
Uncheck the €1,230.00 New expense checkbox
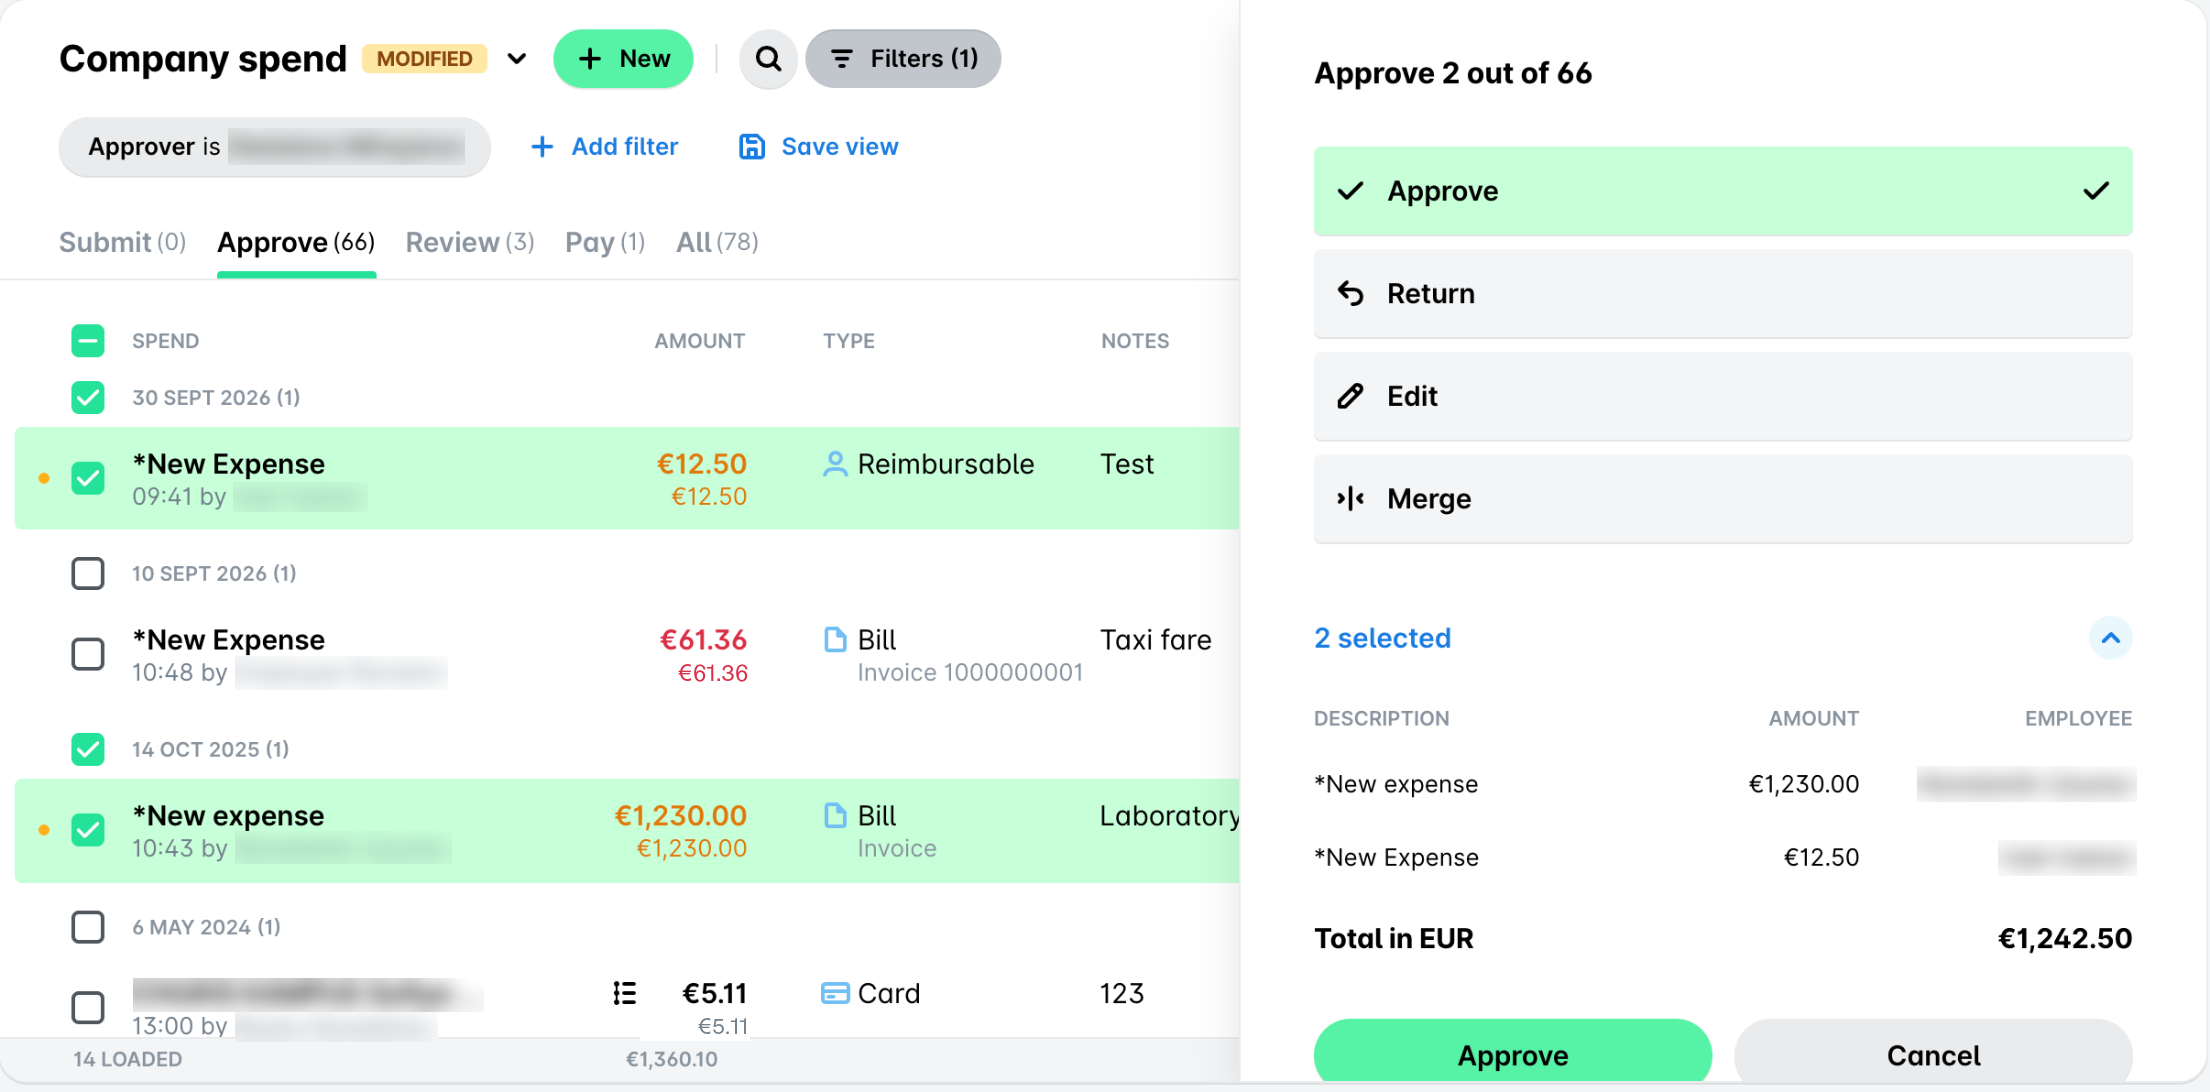[x=88, y=830]
